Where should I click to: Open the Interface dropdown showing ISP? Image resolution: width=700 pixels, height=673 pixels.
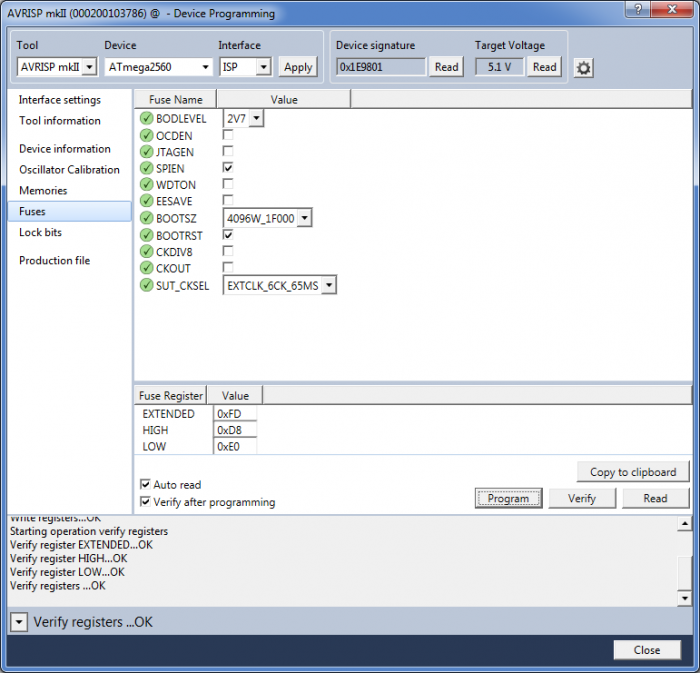point(245,67)
